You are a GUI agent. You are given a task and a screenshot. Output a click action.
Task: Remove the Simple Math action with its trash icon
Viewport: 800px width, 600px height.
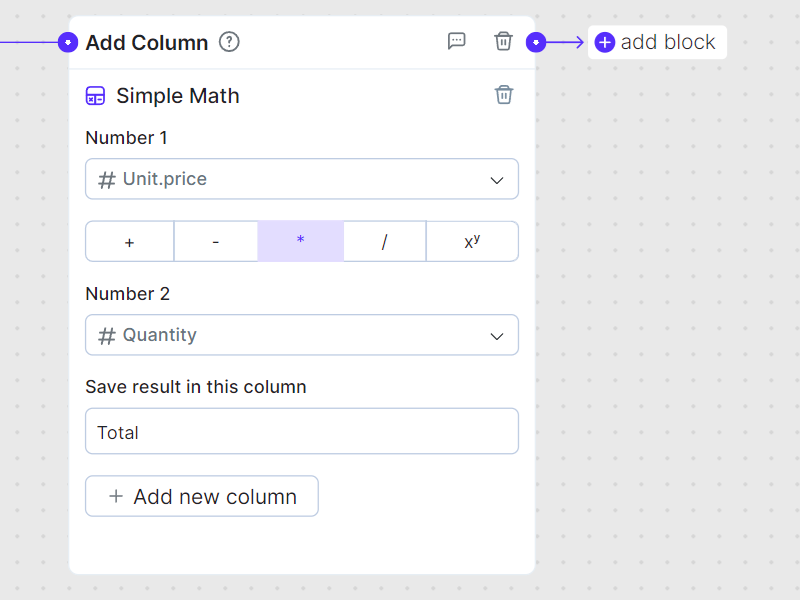pos(503,95)
